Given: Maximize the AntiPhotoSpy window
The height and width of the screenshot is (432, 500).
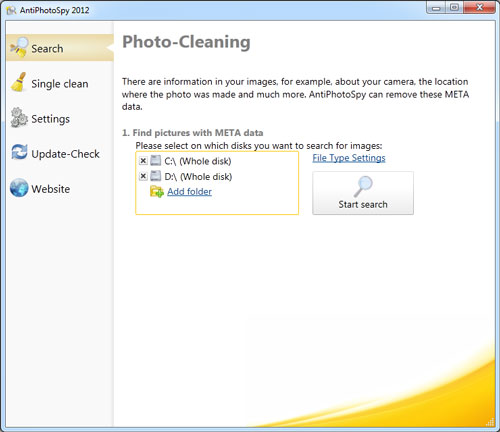Looking at the screenshot, I should 454,7.
